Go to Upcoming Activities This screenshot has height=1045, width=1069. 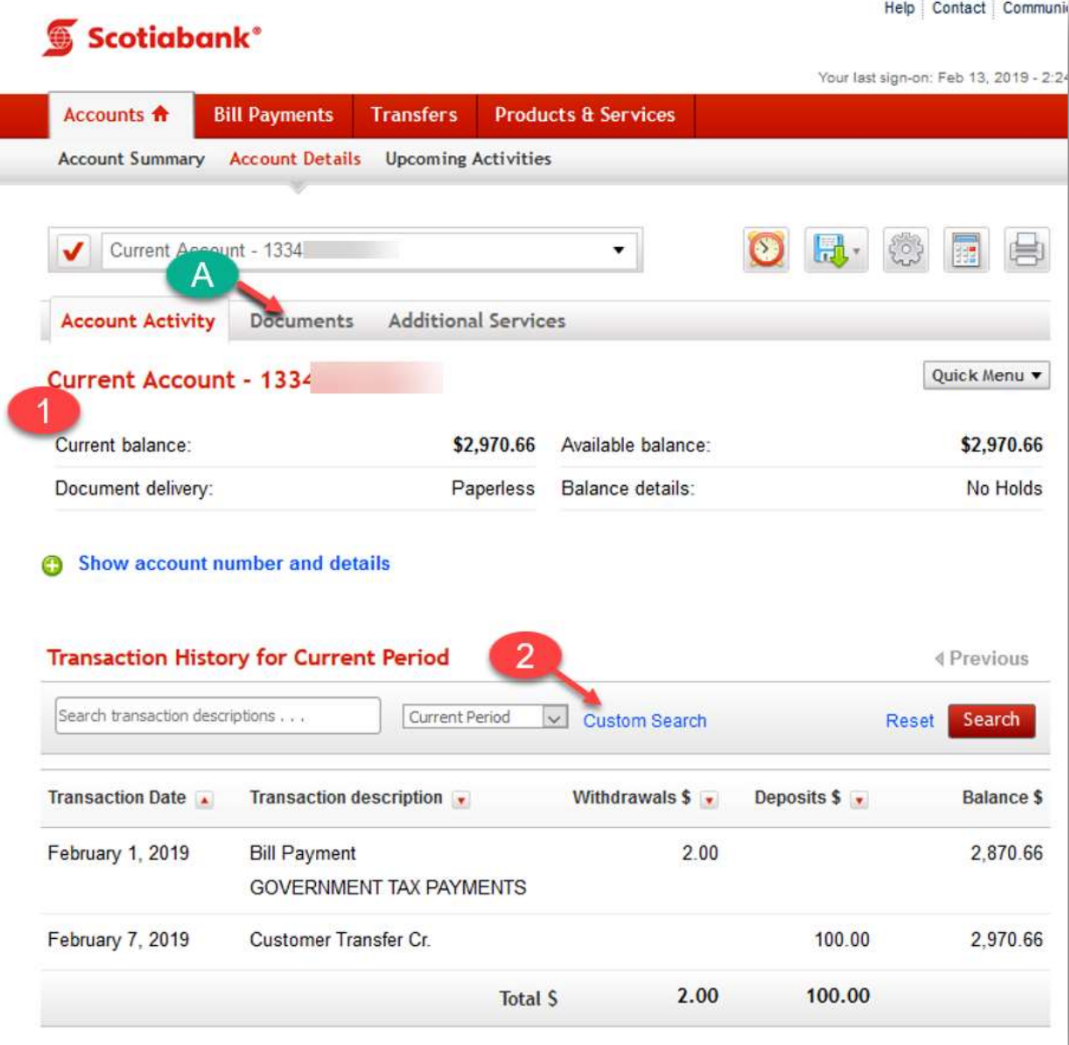[468, 159]
